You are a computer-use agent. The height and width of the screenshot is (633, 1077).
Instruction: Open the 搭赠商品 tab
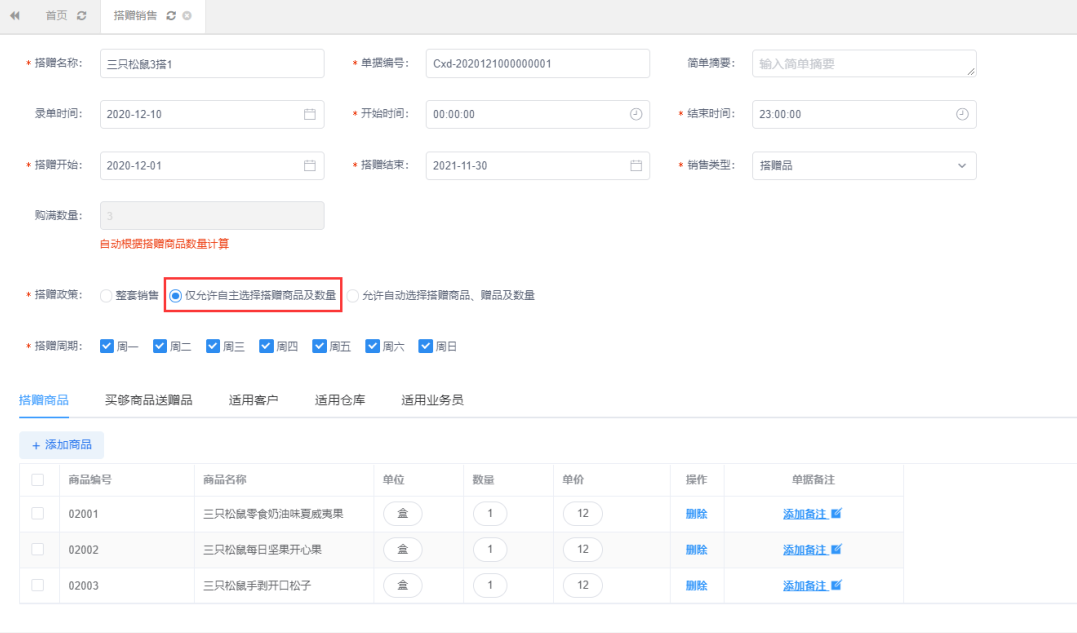(44, 400)
